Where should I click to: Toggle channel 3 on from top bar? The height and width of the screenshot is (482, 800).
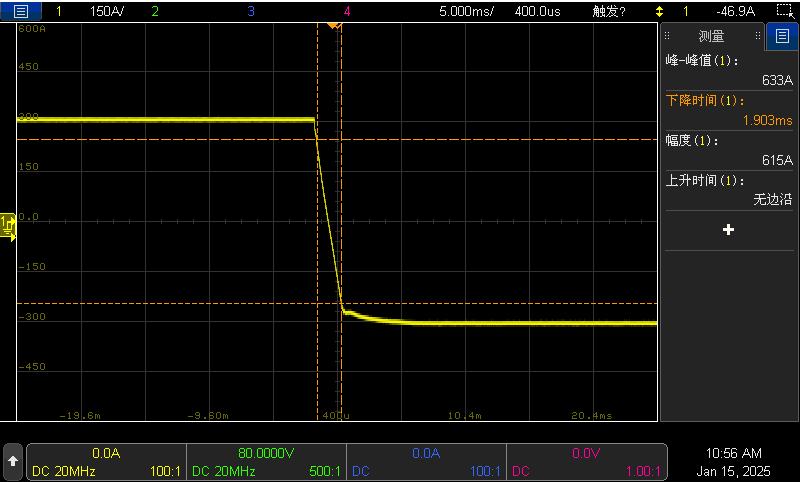250,11
